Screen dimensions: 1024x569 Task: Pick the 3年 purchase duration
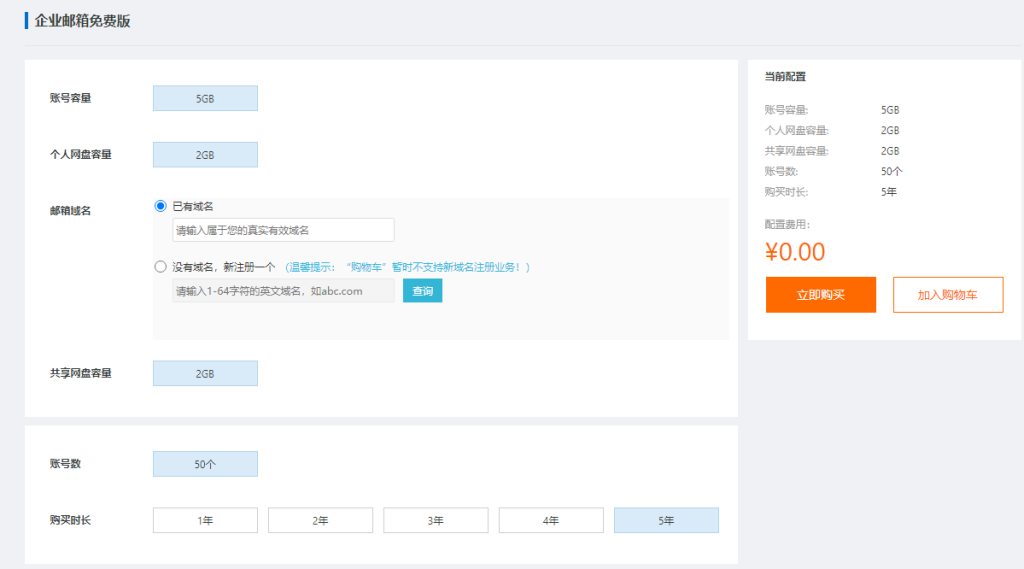point(436,521)
